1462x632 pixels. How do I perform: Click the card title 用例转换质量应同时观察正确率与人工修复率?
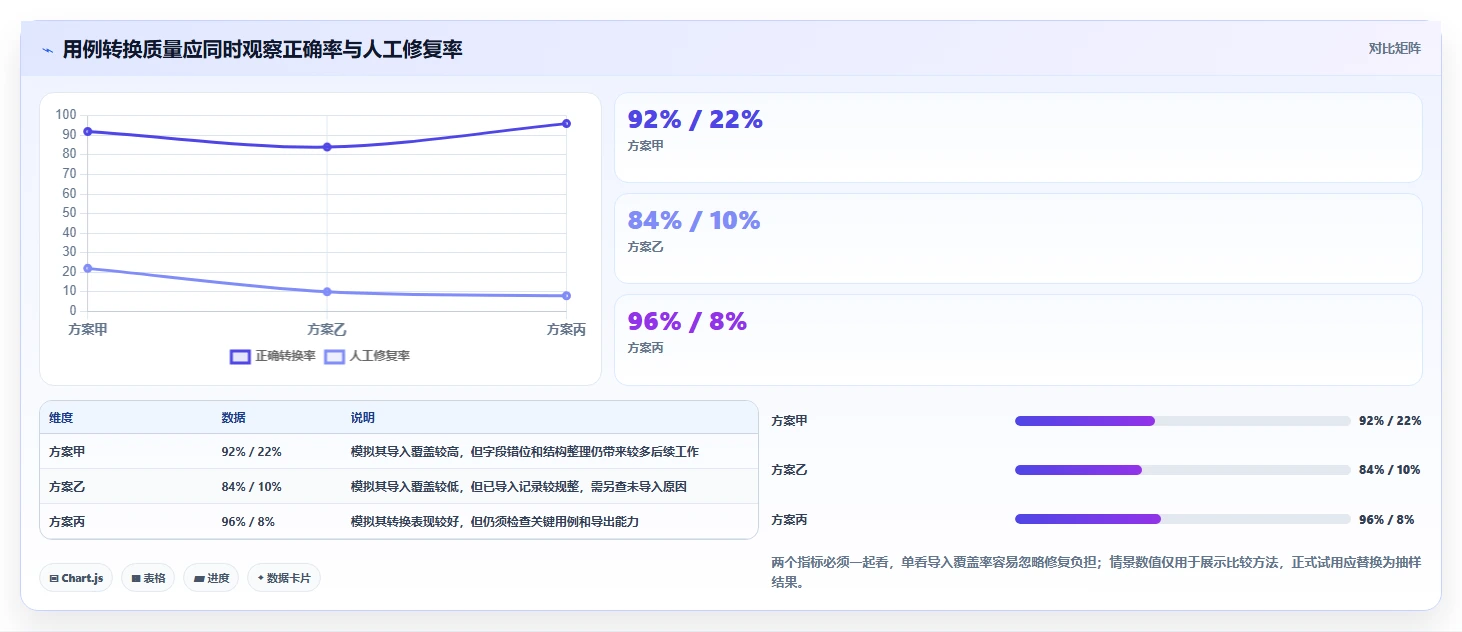pos(263,50)
